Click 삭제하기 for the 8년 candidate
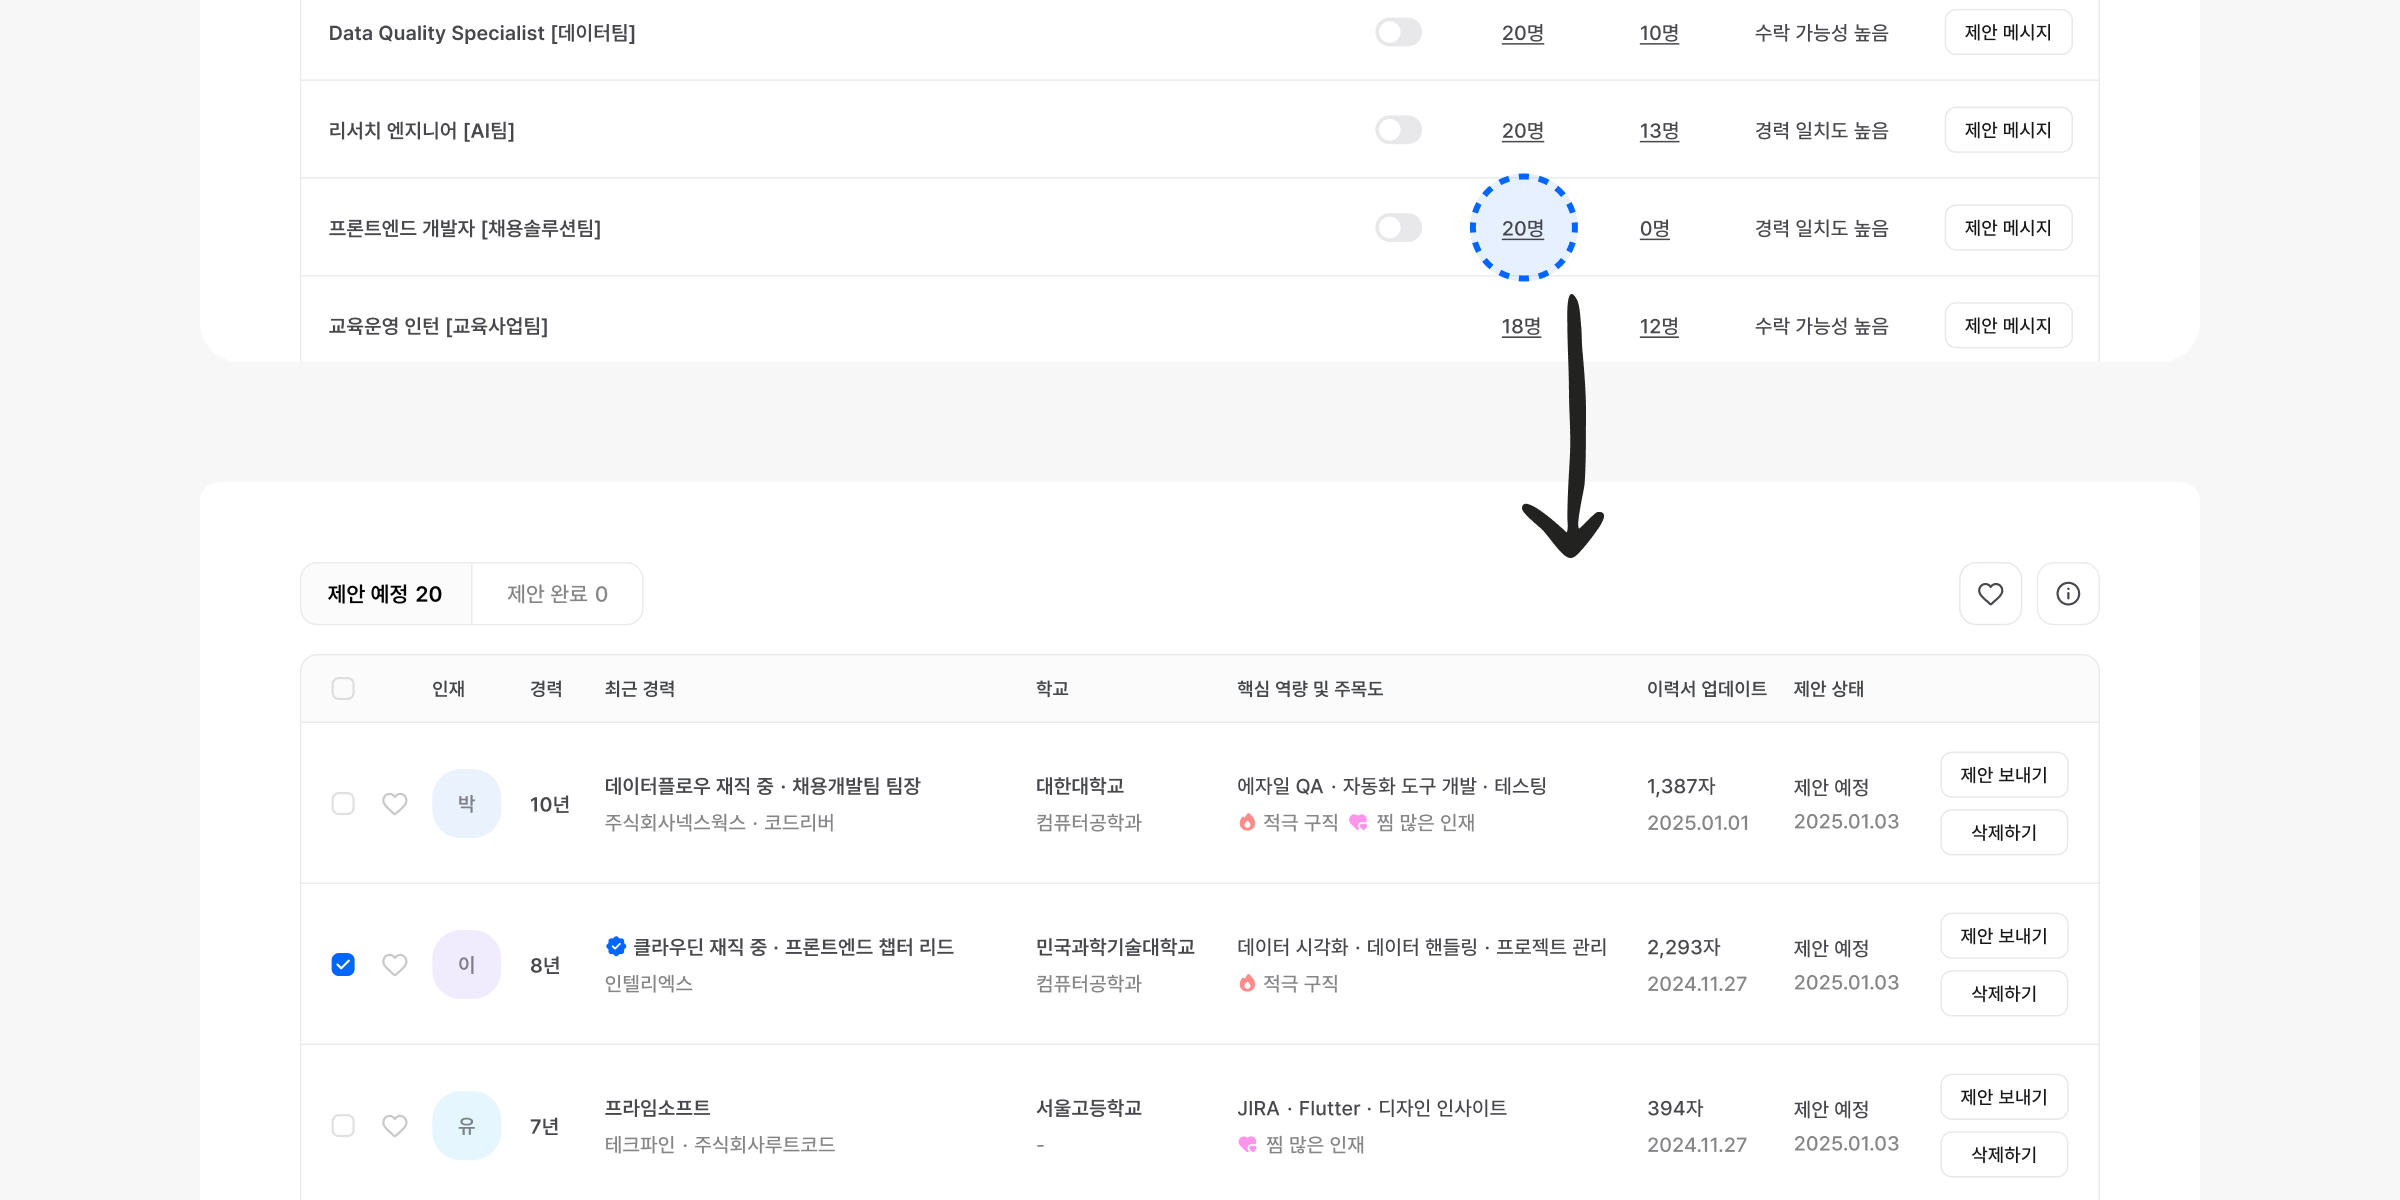Screen dimensions: 2400x1200 2004,993
